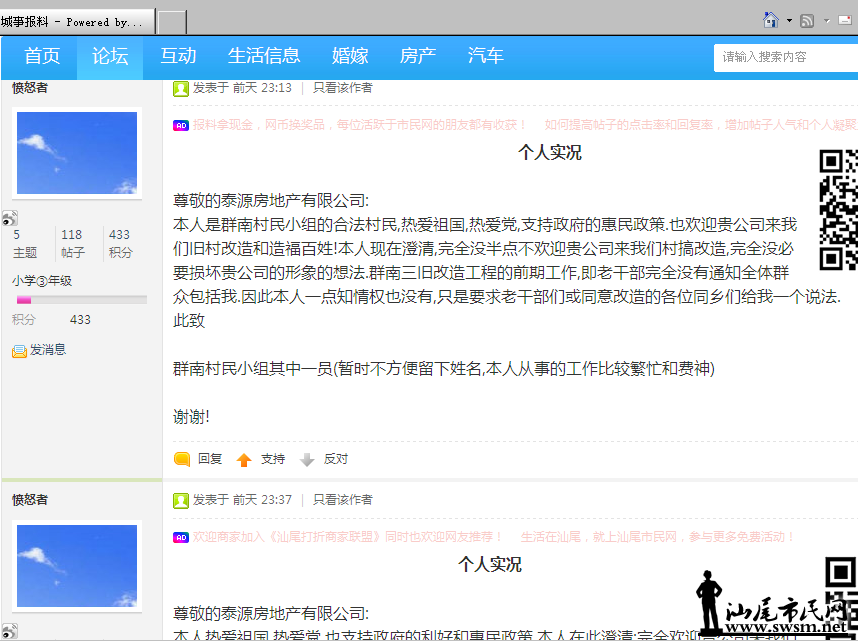Screen dimensions: 858x641
Task: Click the AD badge in the first post's ad line
Action: coord(181,125)
